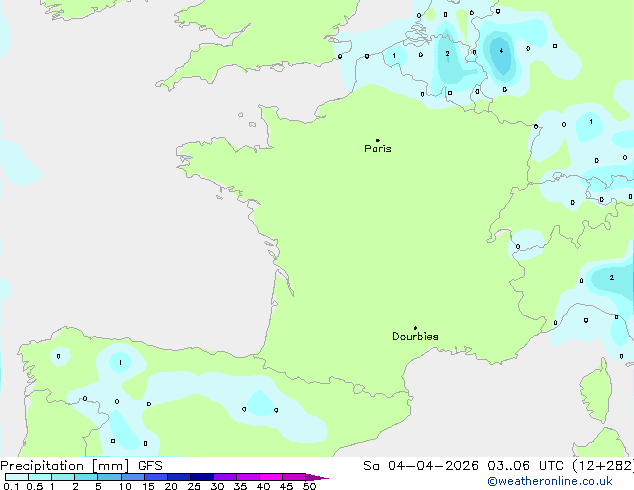Click the '10' legend scale label
Screen dimensions: 634x490
(125, 486)
